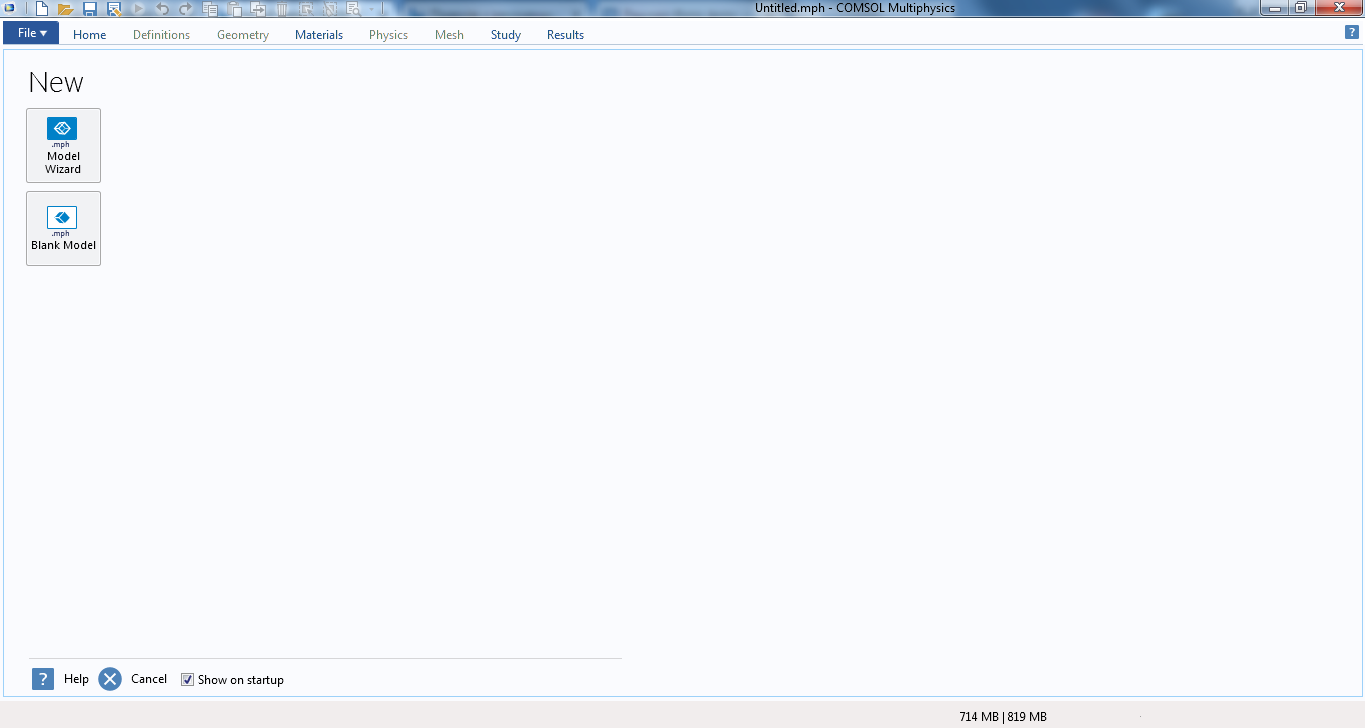Click the Duplicate icon in quick access toolbar
Viewport: 1365px width, 728px height.
[258, 9]
